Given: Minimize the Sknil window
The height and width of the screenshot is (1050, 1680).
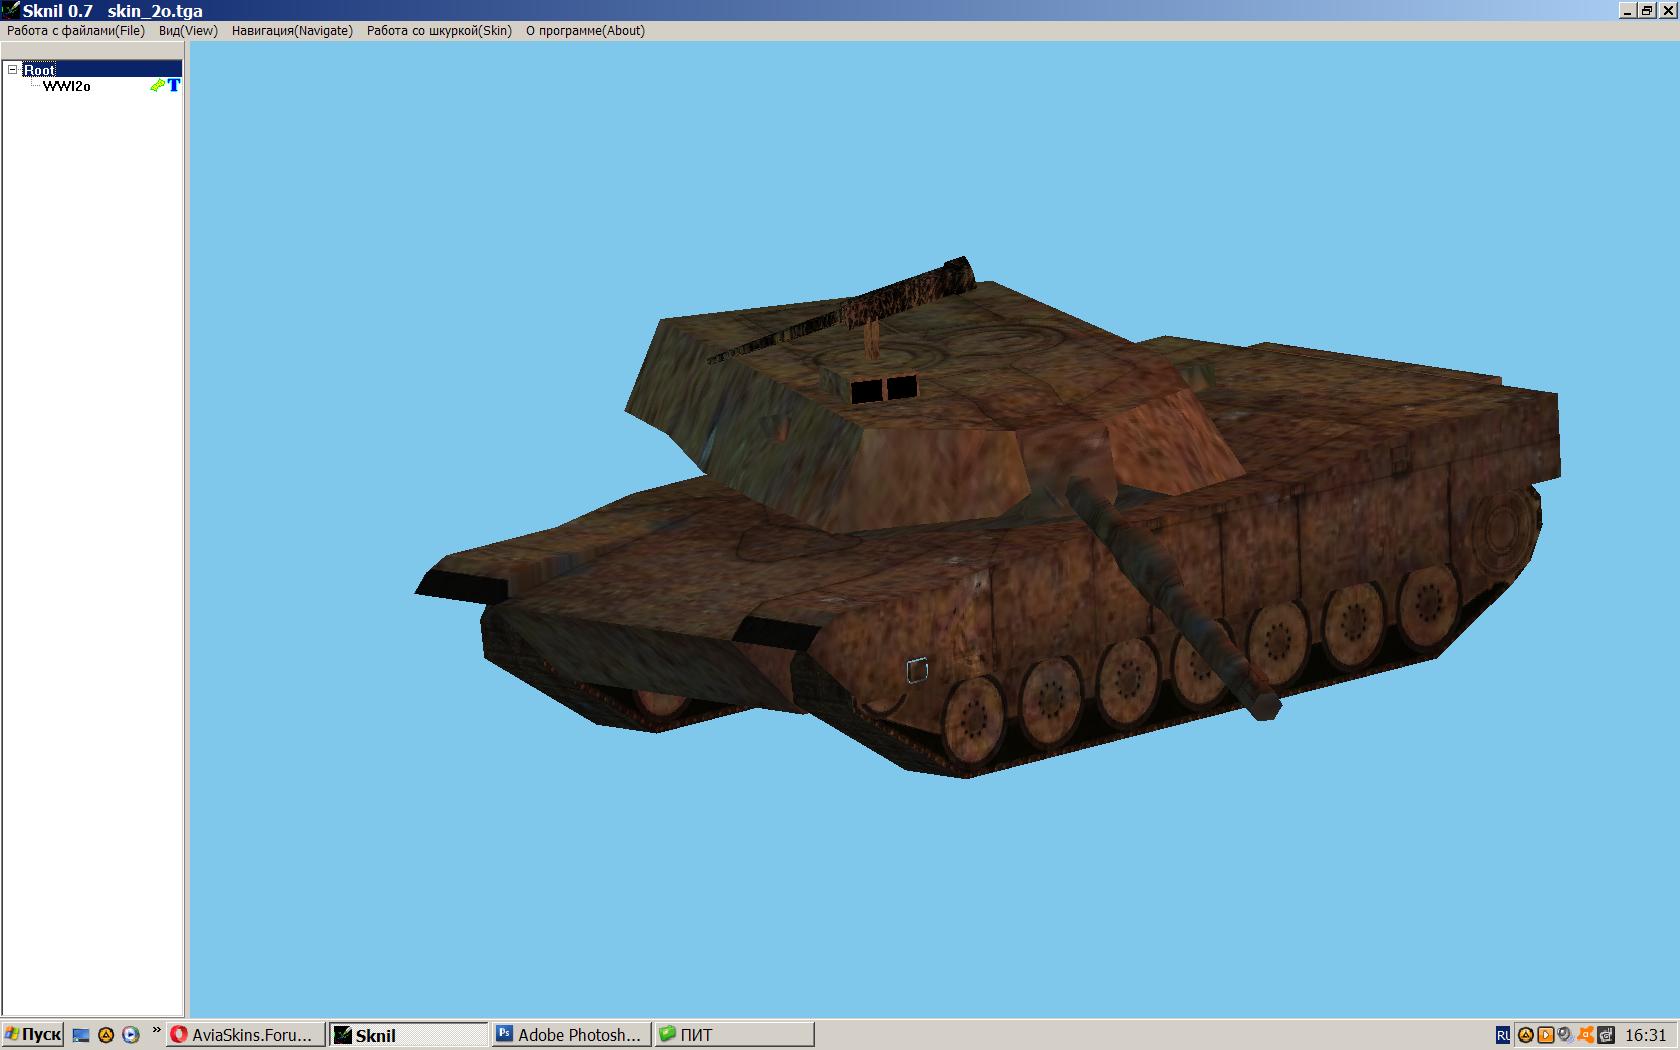Looking at the screenshot, I should click(x=1627, y=10).
